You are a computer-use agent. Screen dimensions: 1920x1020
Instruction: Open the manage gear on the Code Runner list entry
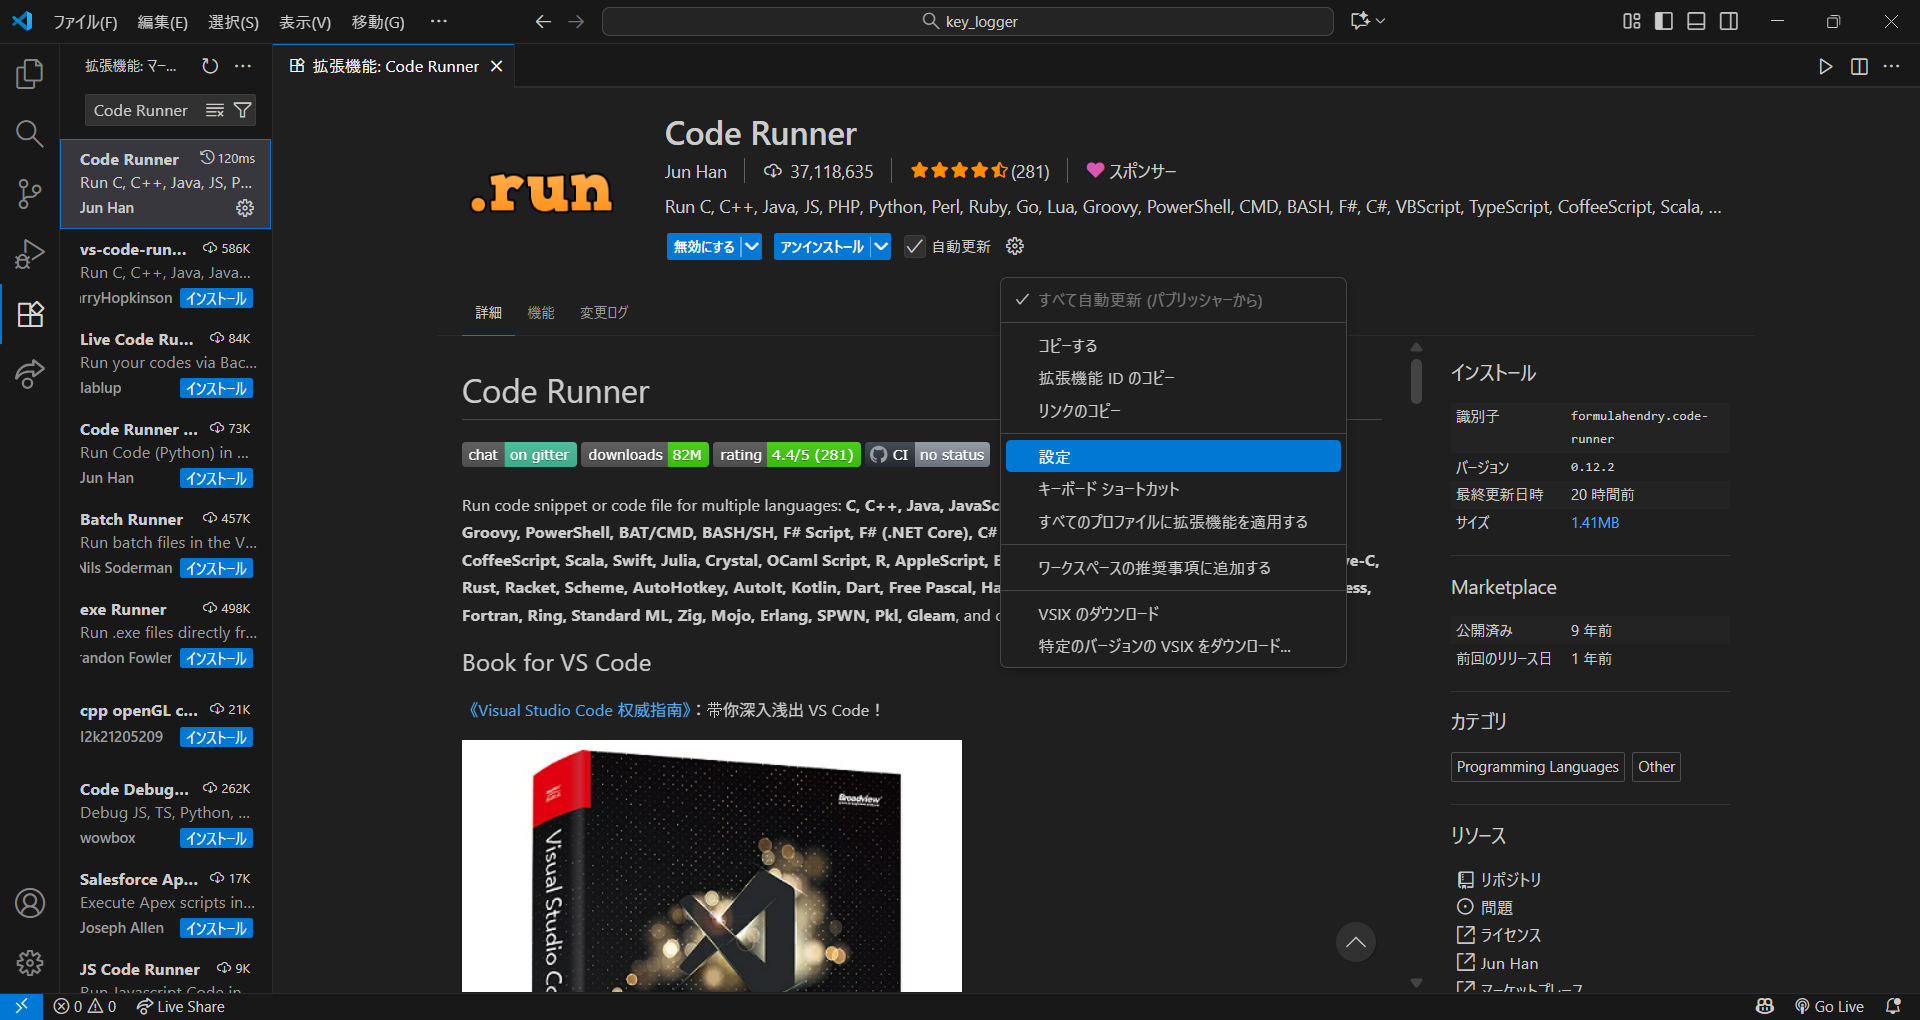pos(245,208)
